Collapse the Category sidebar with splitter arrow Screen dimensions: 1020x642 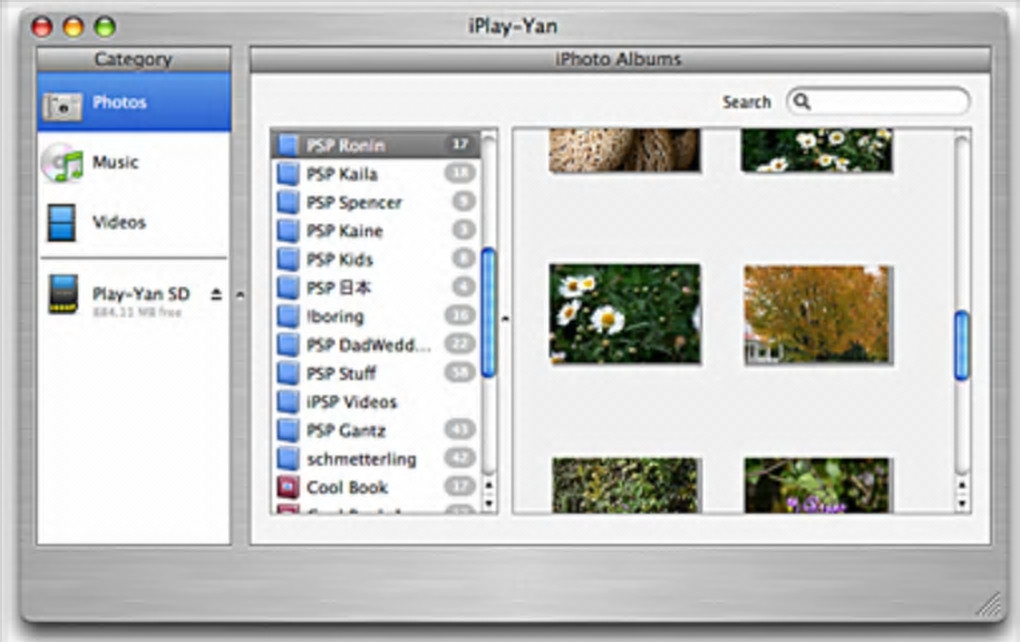(239, 295)
